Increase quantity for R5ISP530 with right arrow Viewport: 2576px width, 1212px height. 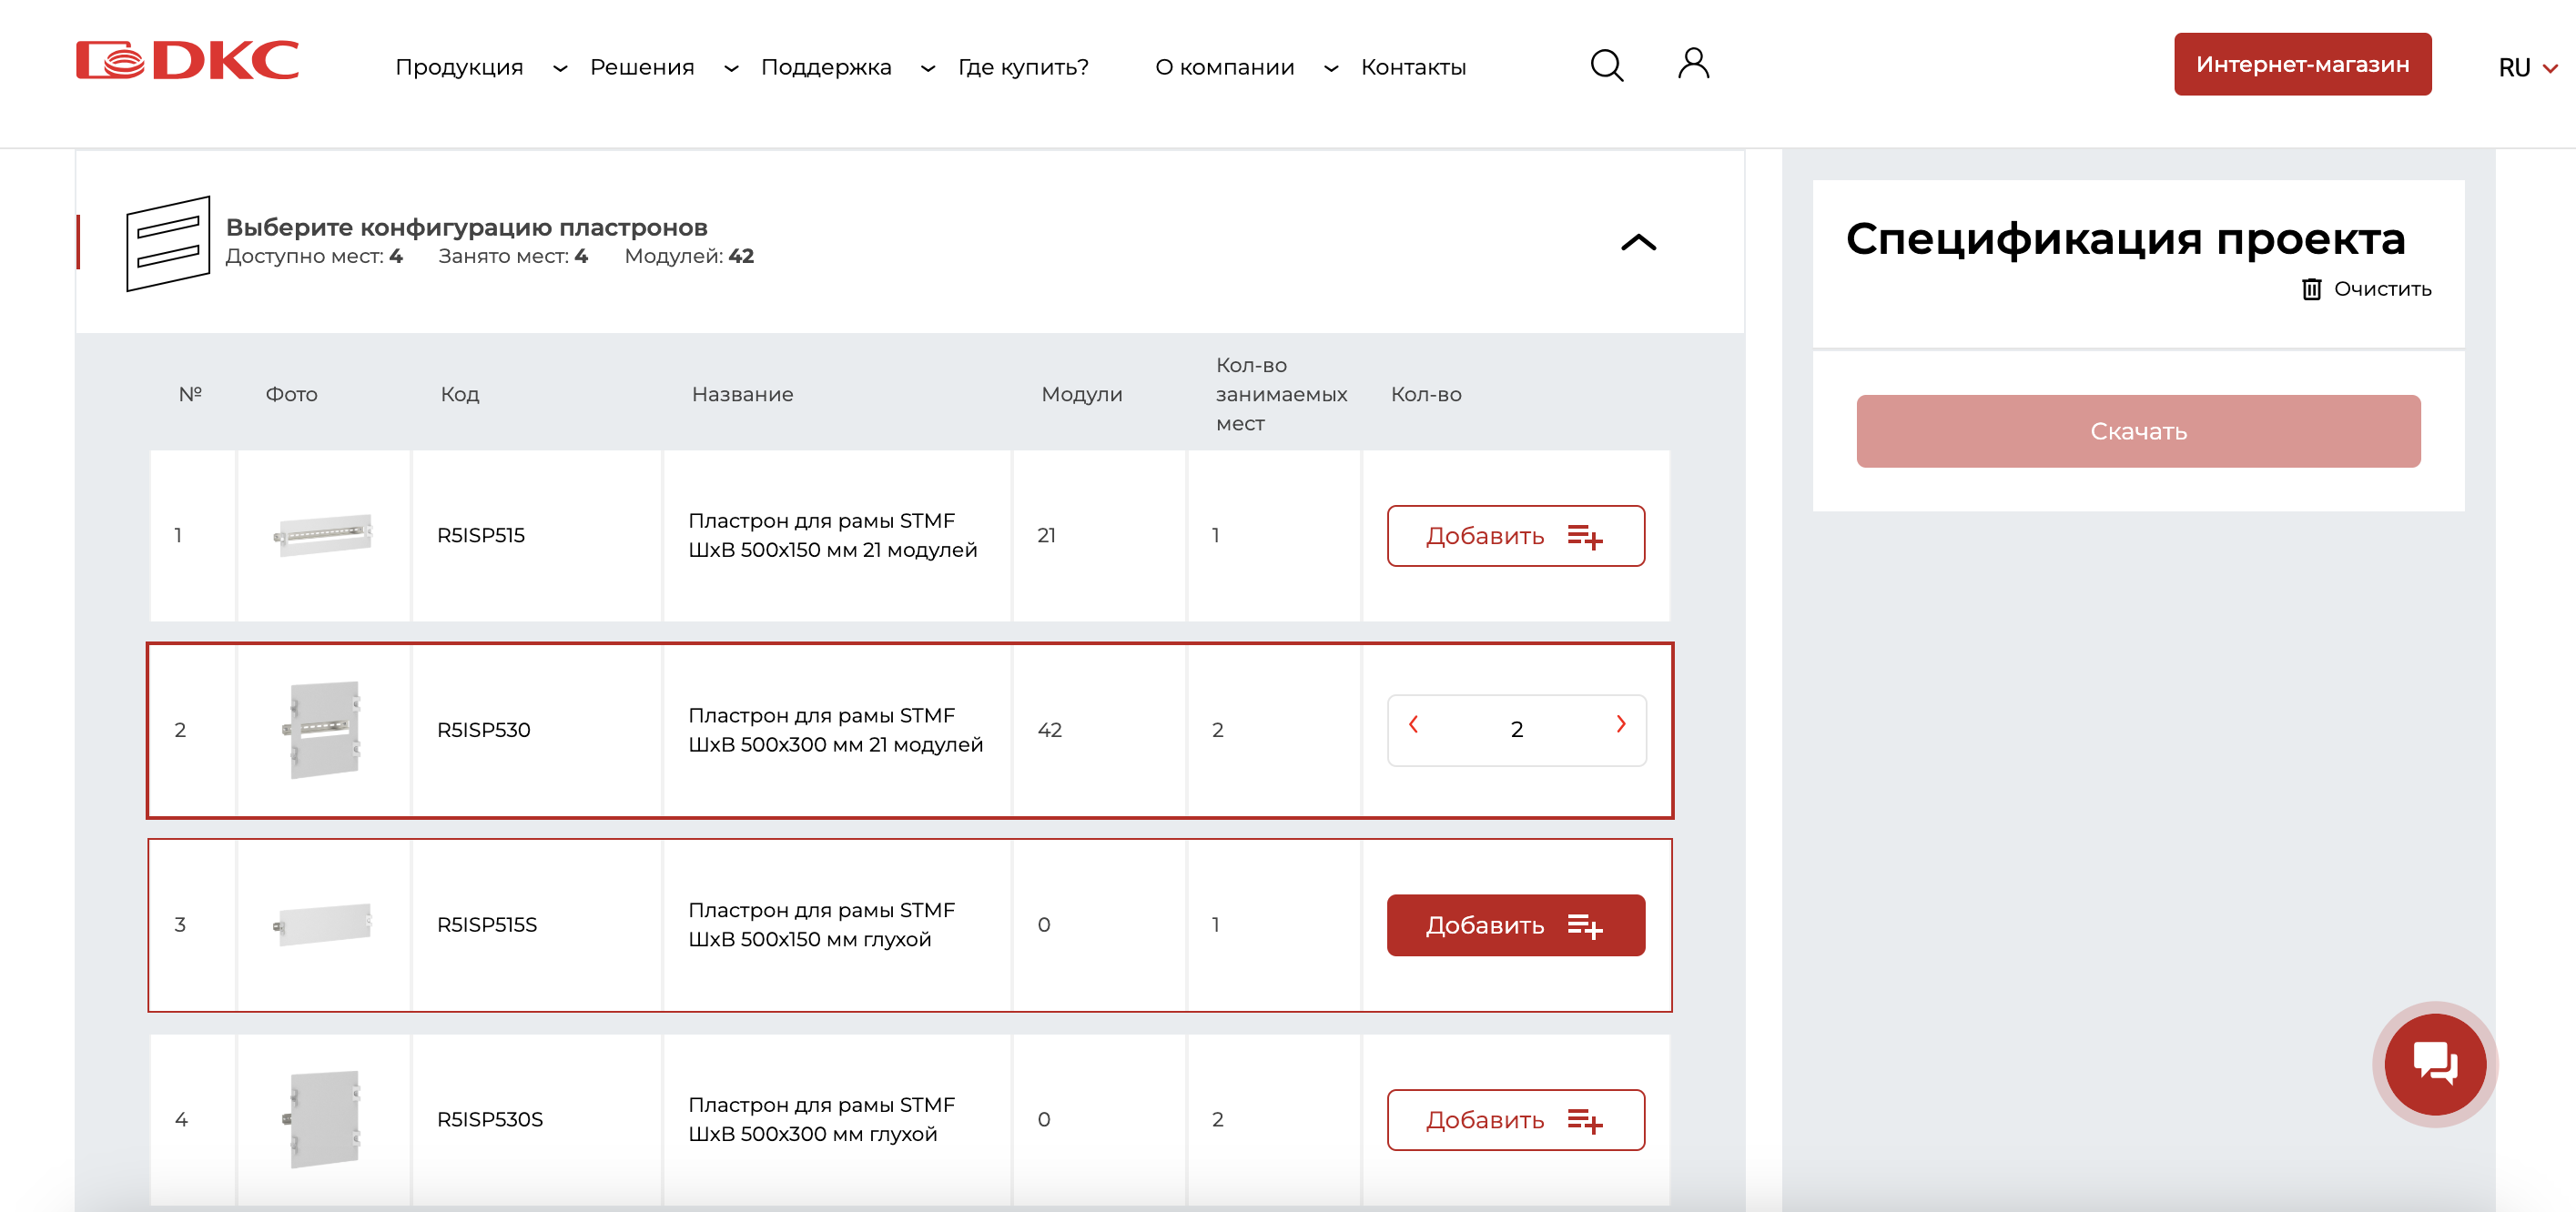(x=1621, y=724)
